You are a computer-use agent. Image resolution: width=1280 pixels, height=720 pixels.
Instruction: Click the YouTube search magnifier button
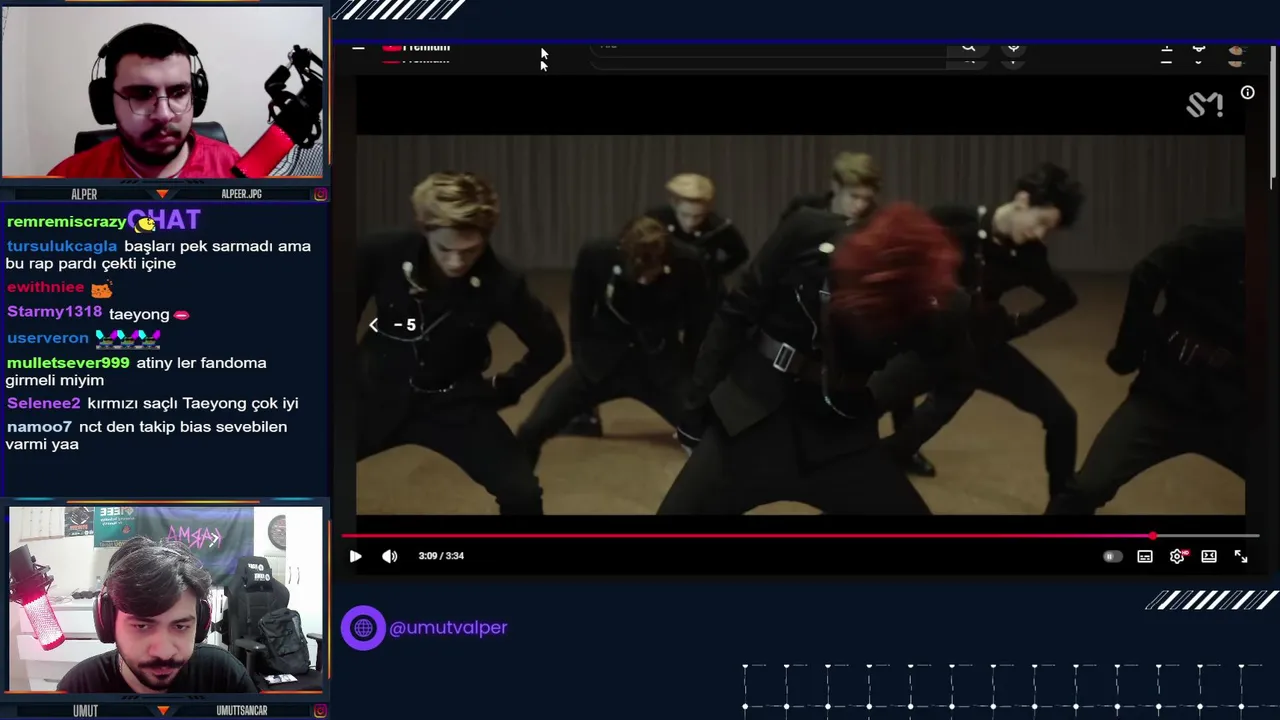pos(968,48)
